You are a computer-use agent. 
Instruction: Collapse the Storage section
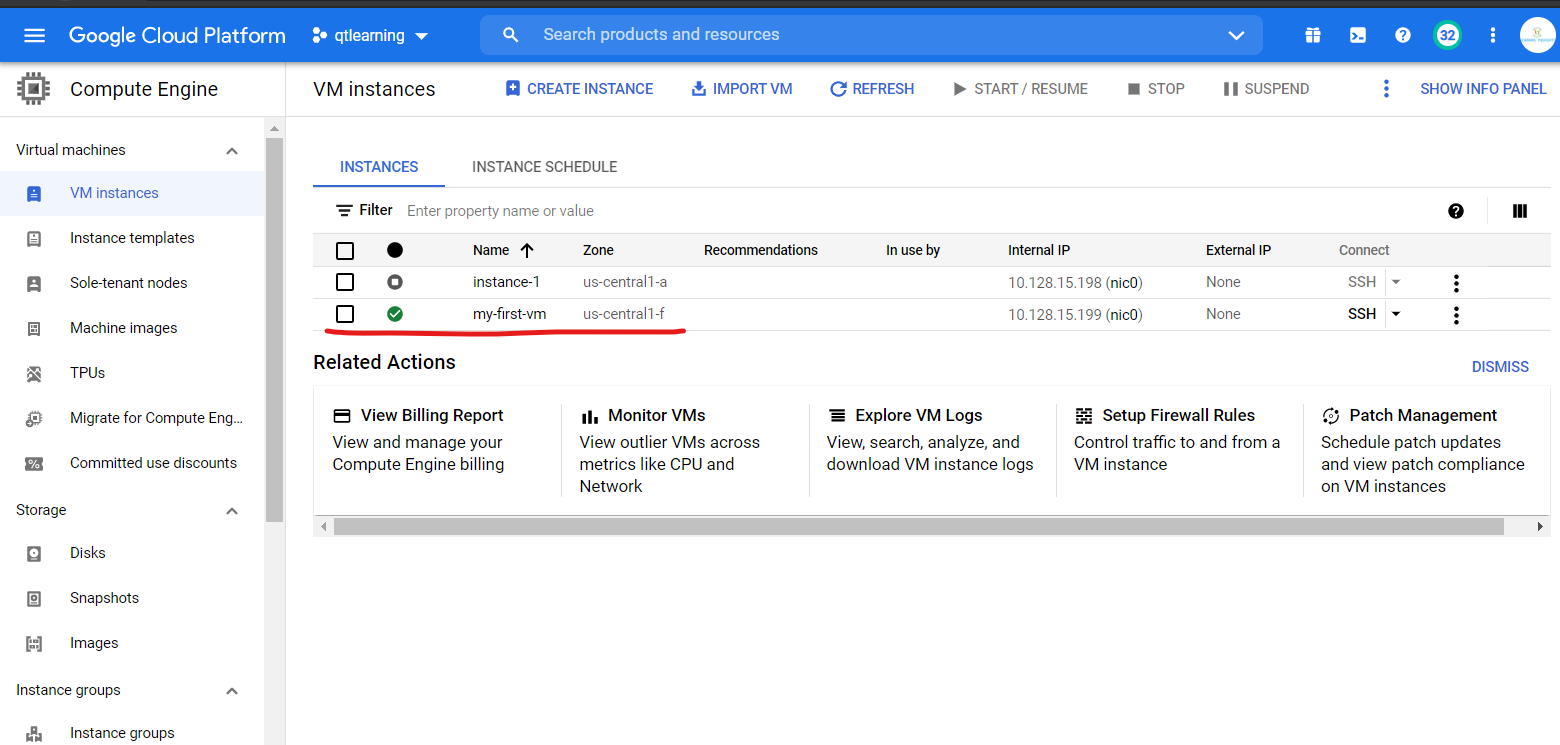pos(232,511)
